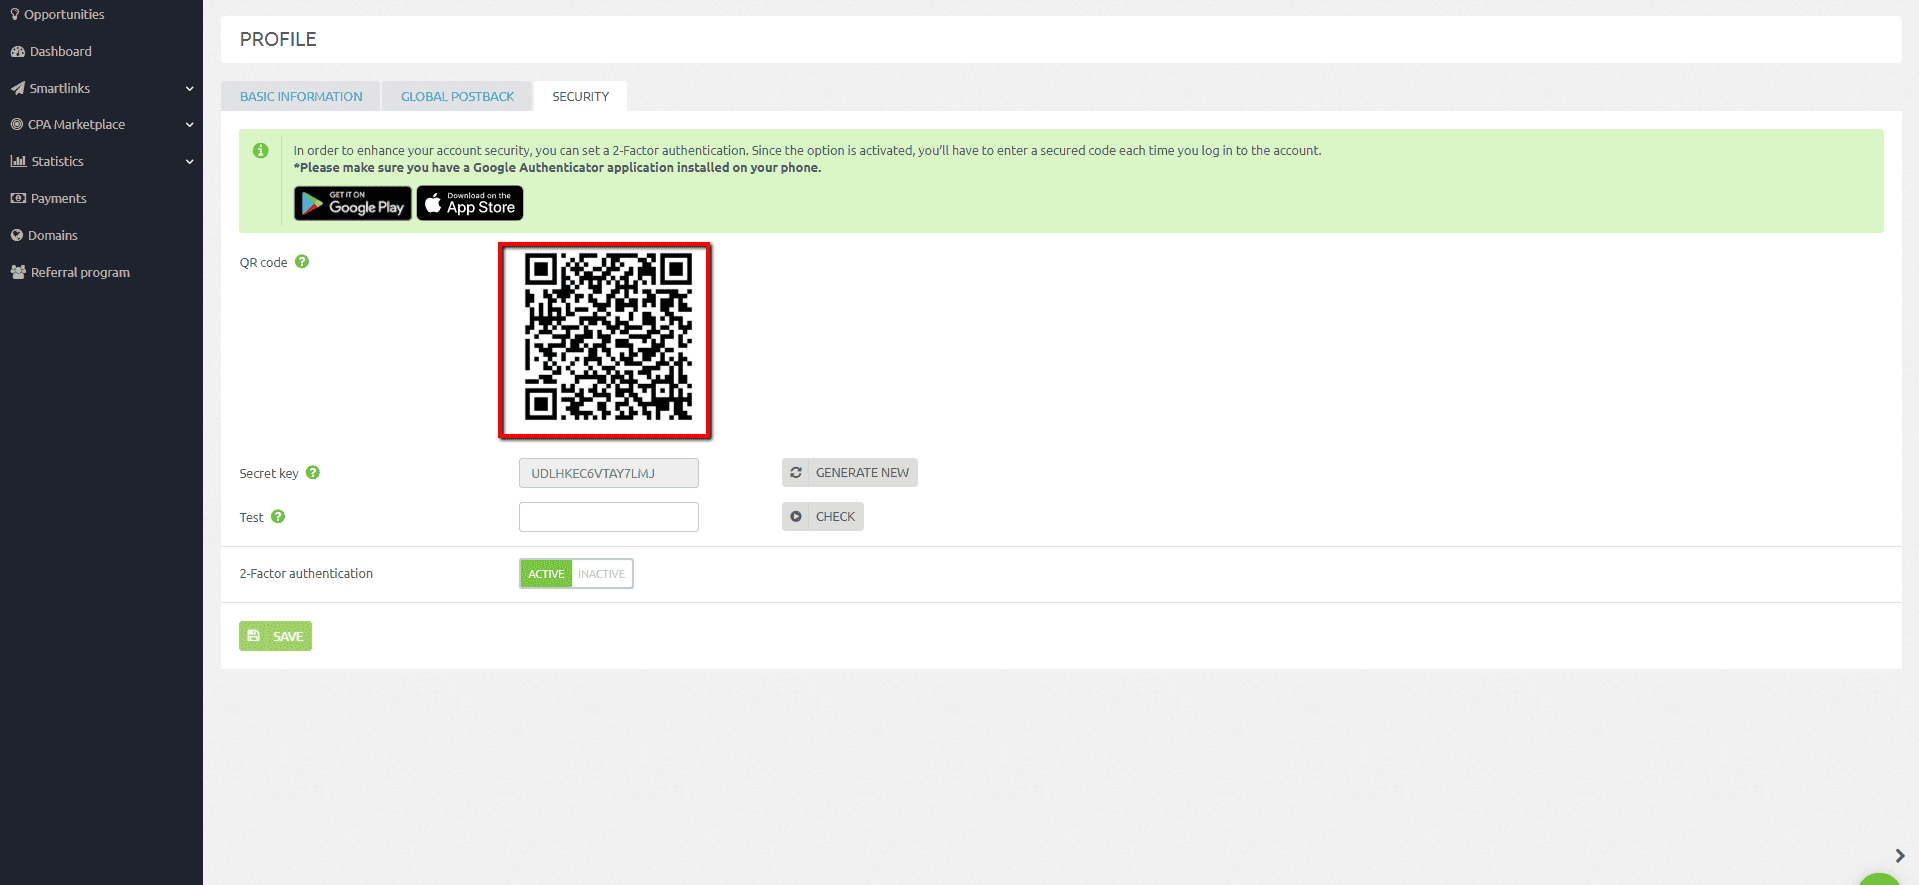Click the Dashboard sidebar icon
The image size is (1919, 885).
pos(17,52)
